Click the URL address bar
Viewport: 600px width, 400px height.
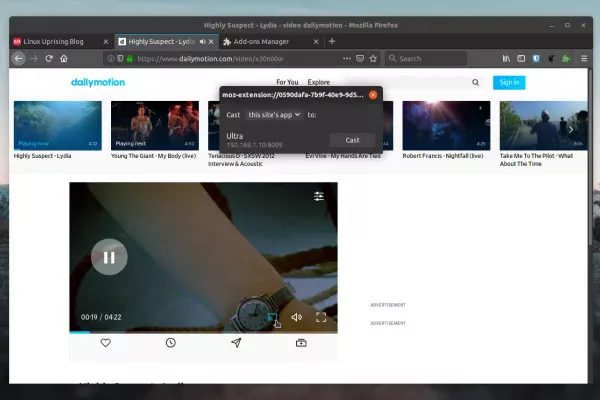pyautogui.click(x=239, y=59)
